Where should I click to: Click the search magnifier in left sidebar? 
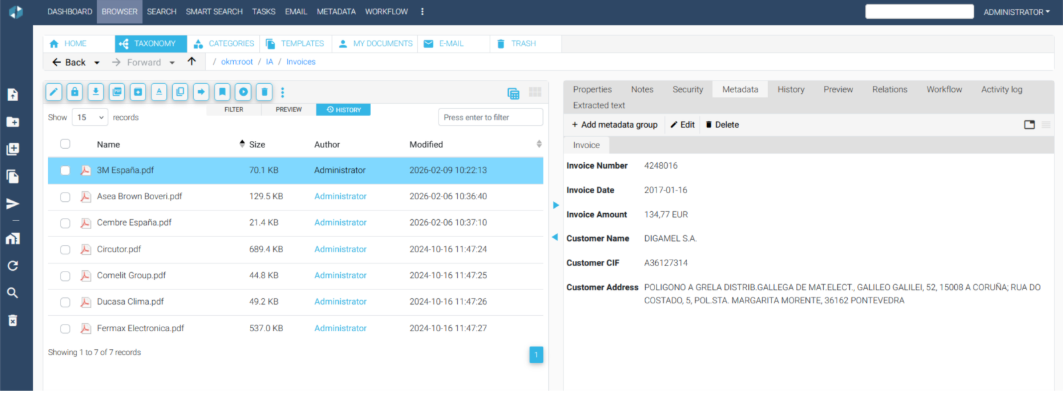pyautogui.click(x=13, y=293)
